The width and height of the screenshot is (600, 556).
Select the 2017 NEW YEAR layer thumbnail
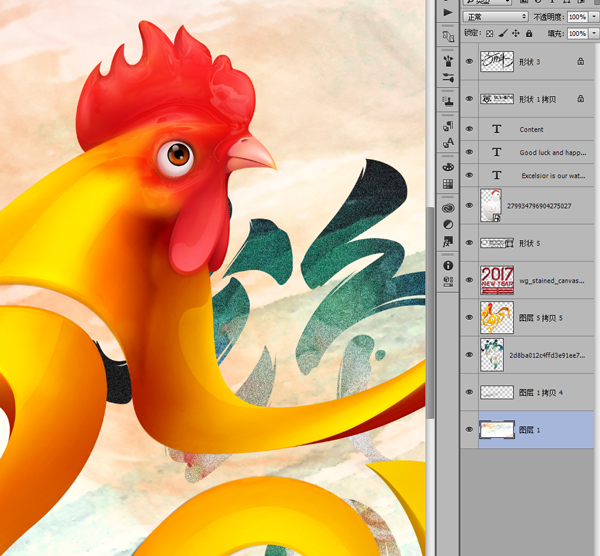pyautogui.click(x=497, y=280)
